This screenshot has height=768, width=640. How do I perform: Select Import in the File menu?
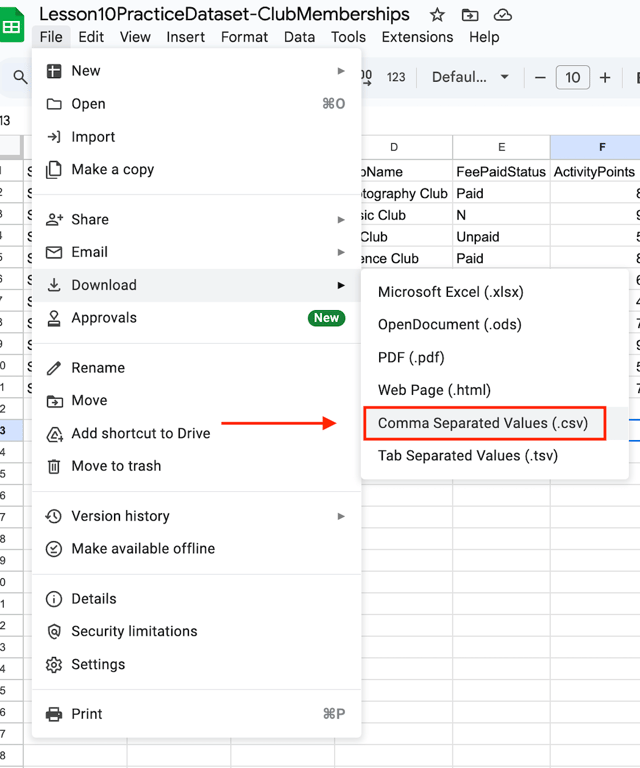(x=196, y=137)
